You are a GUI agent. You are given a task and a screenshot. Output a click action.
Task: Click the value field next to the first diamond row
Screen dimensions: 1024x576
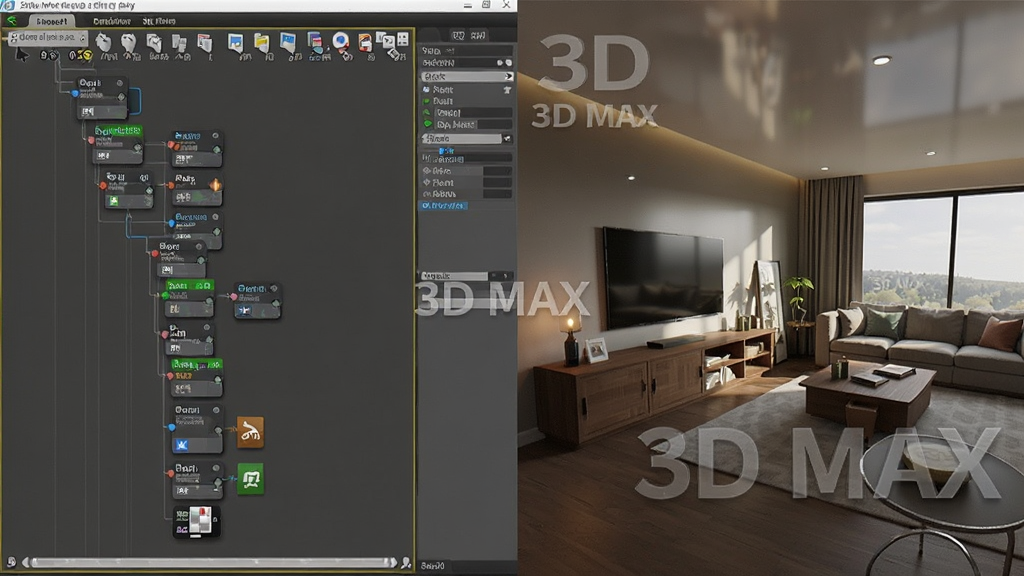click(497, 171)
